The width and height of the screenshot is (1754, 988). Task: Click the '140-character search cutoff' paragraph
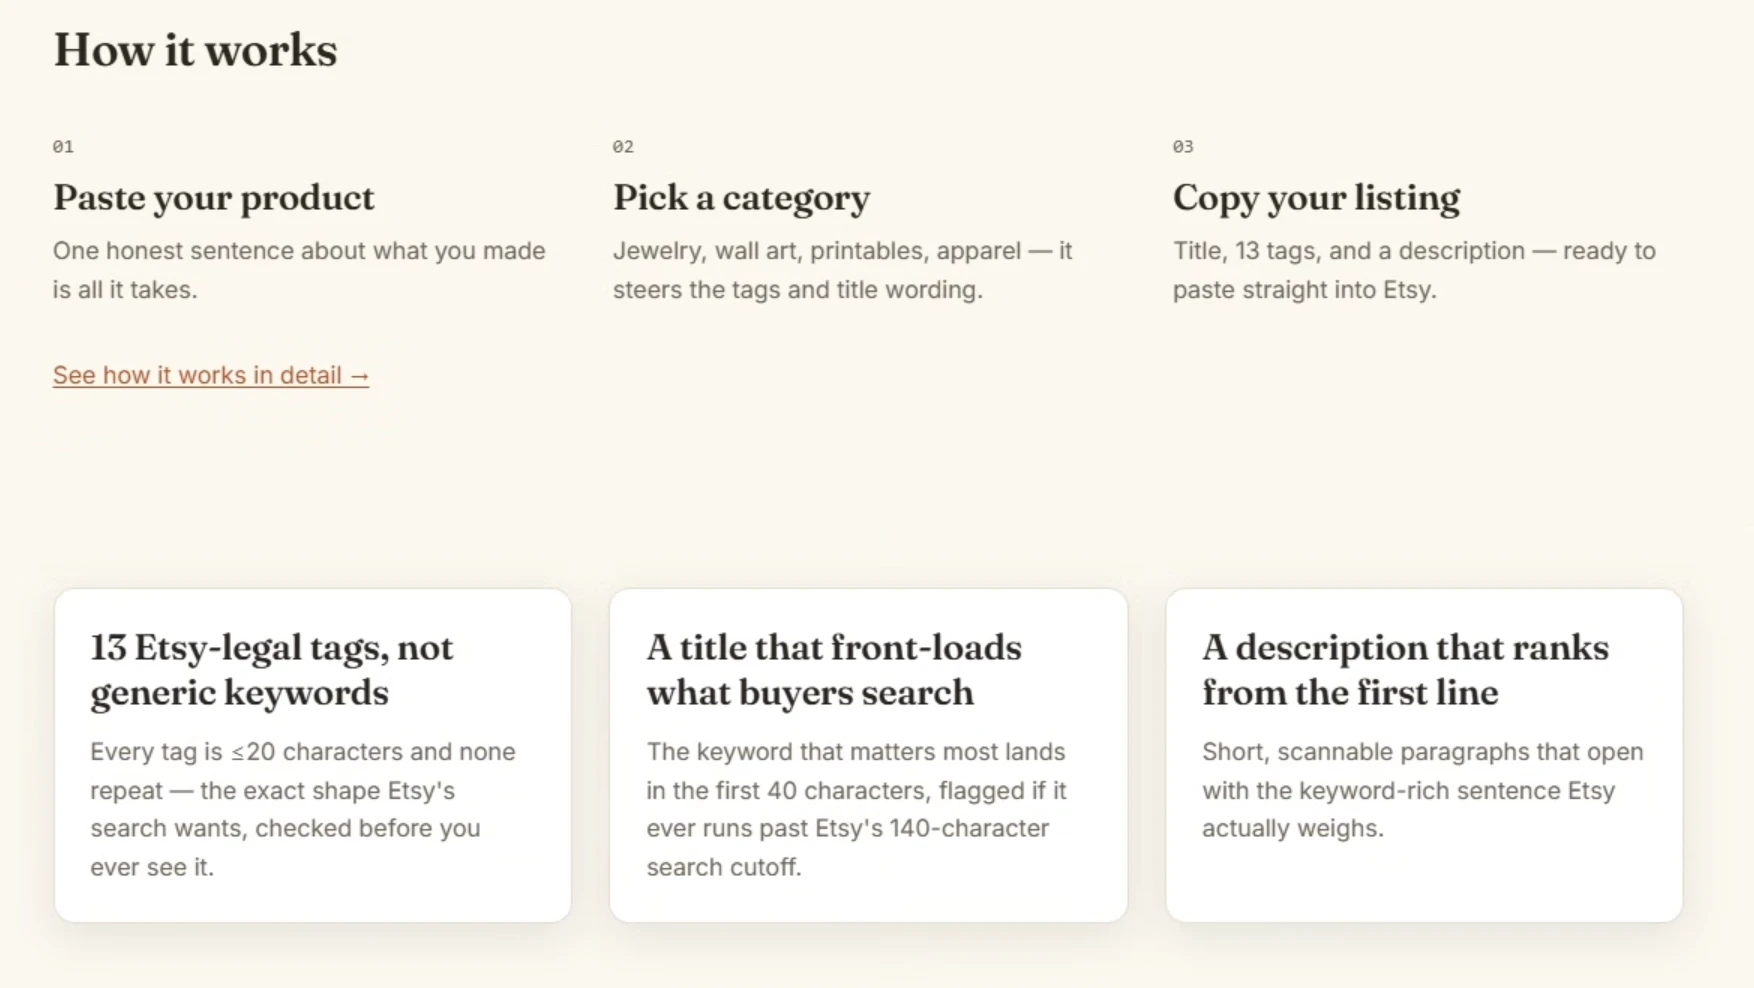(856, 809)
